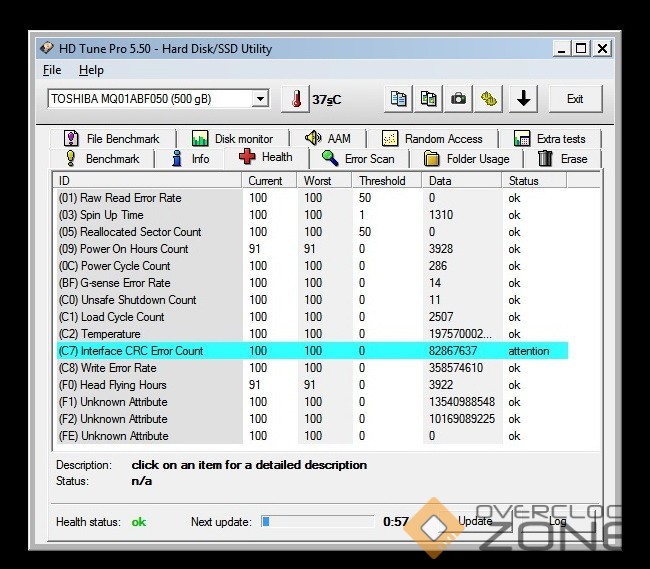The height and width of the screenshot is (569, 650).
Task: Minimize the HD Tune Pro window
Action: (x=562, y=49)
